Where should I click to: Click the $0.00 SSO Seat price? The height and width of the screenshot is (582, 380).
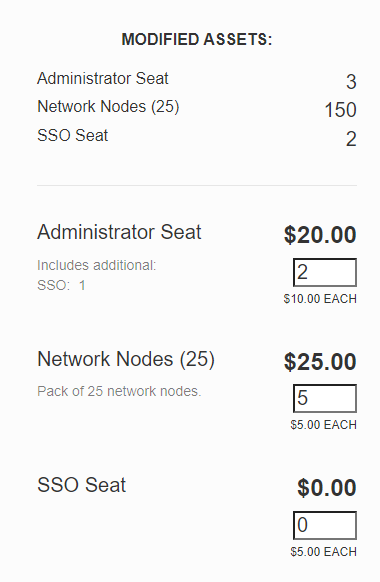pyautogui.click(x=327, y=488)
